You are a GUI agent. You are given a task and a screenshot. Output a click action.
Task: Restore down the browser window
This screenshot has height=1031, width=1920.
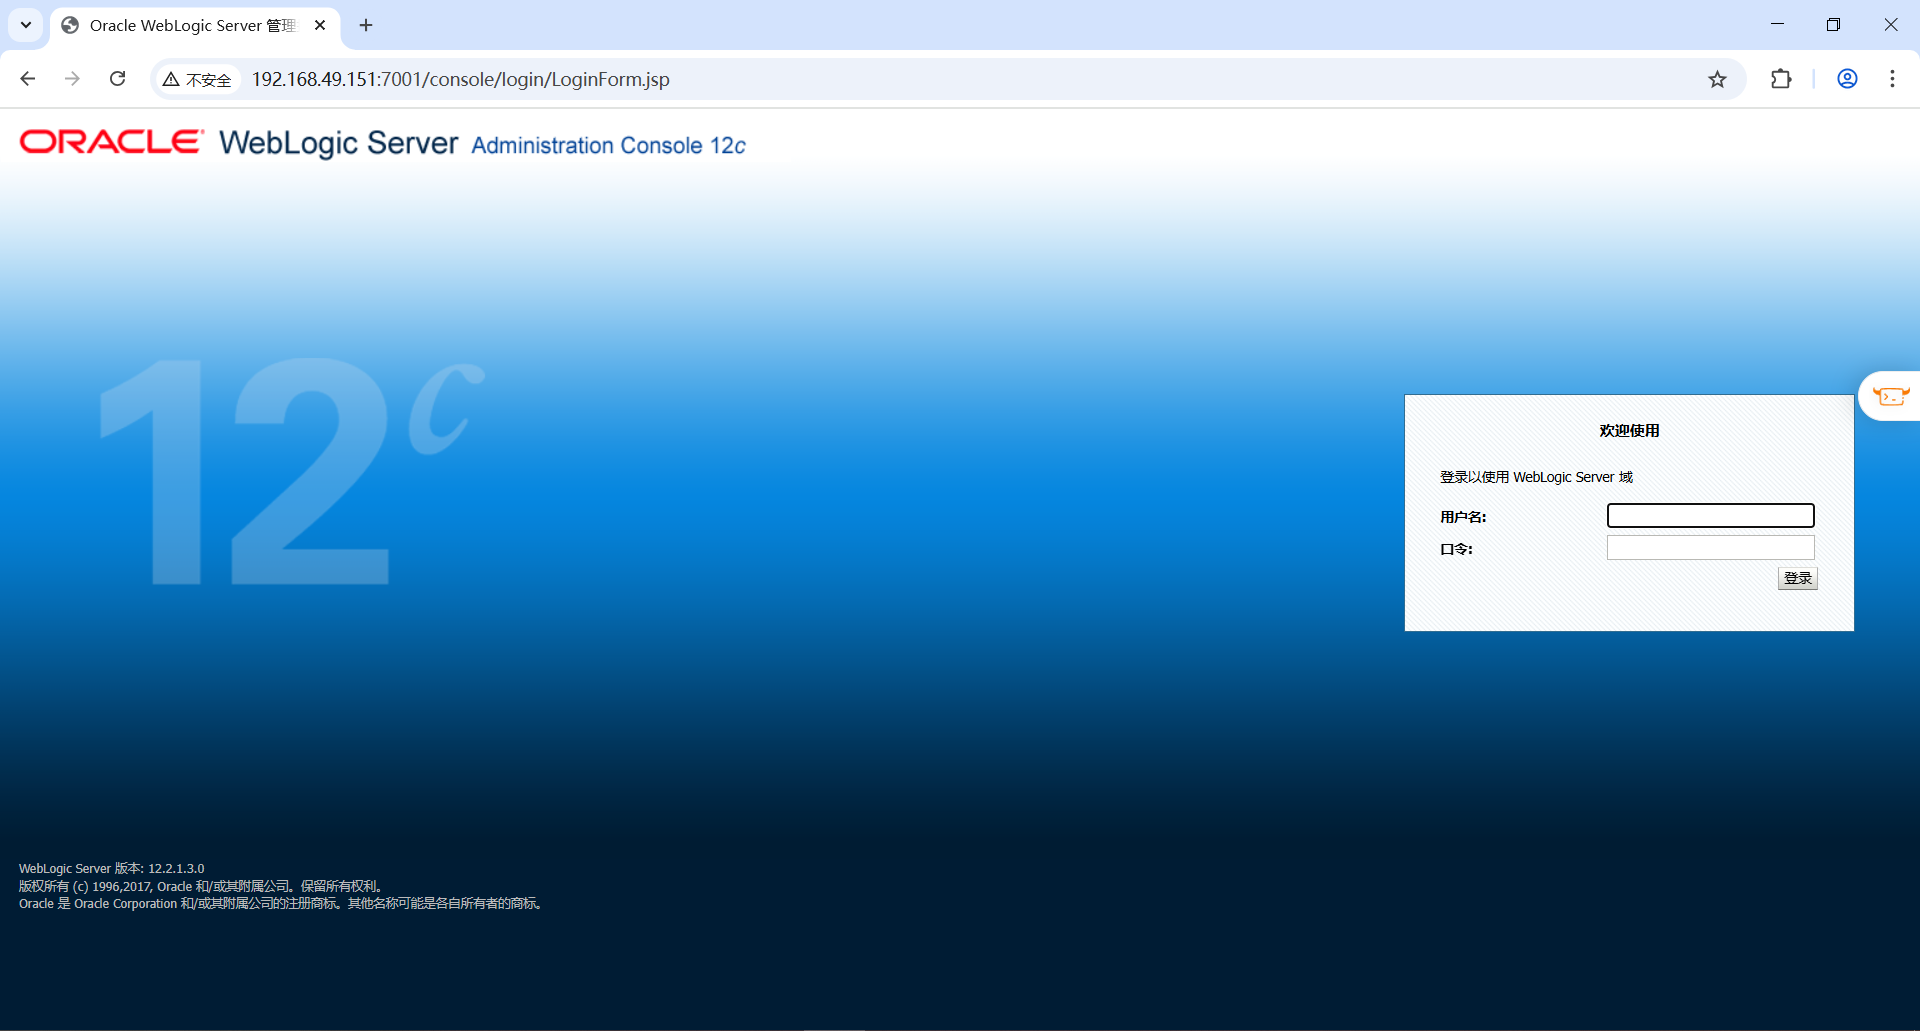coord(1833,25)
